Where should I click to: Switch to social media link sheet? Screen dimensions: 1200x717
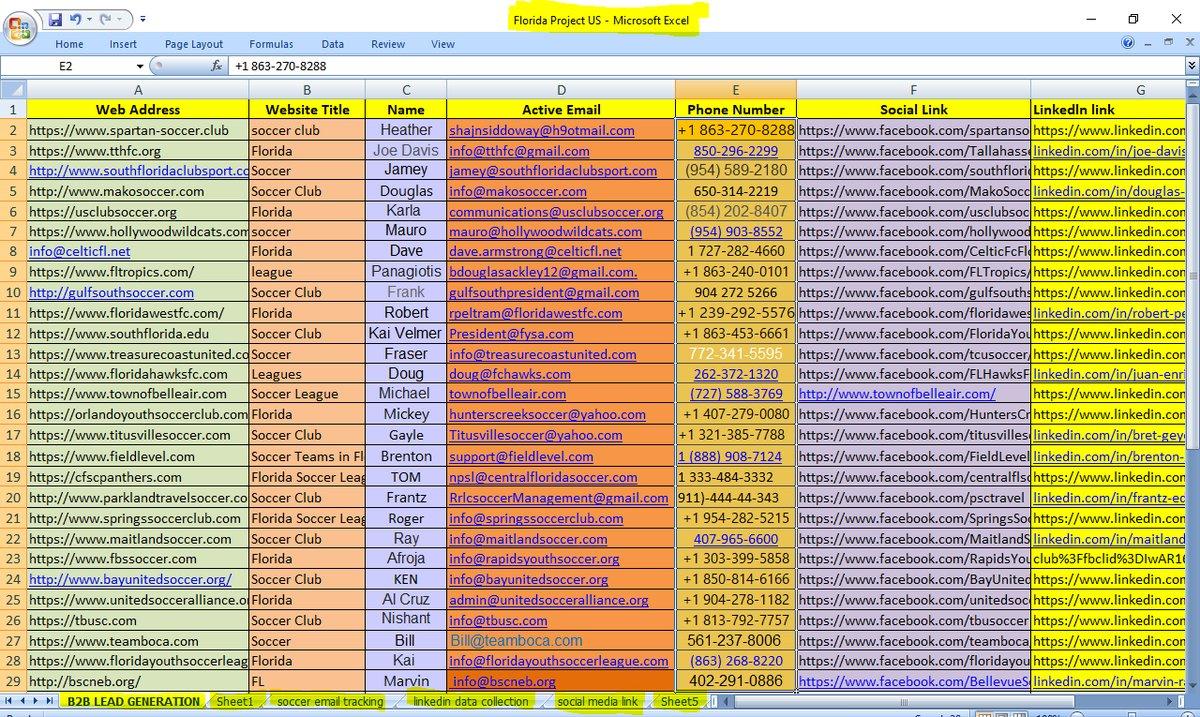tap(597, 702)
